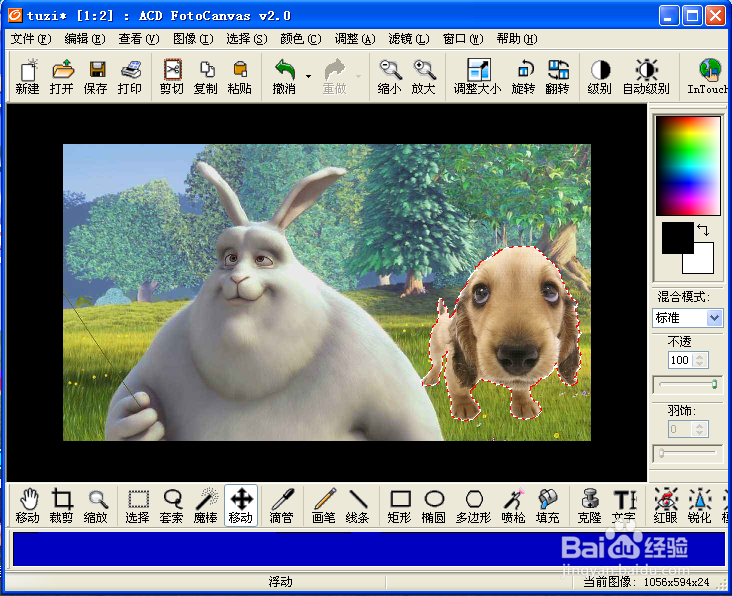Select the 矩形 rectangle tool

tap(400, 506)
